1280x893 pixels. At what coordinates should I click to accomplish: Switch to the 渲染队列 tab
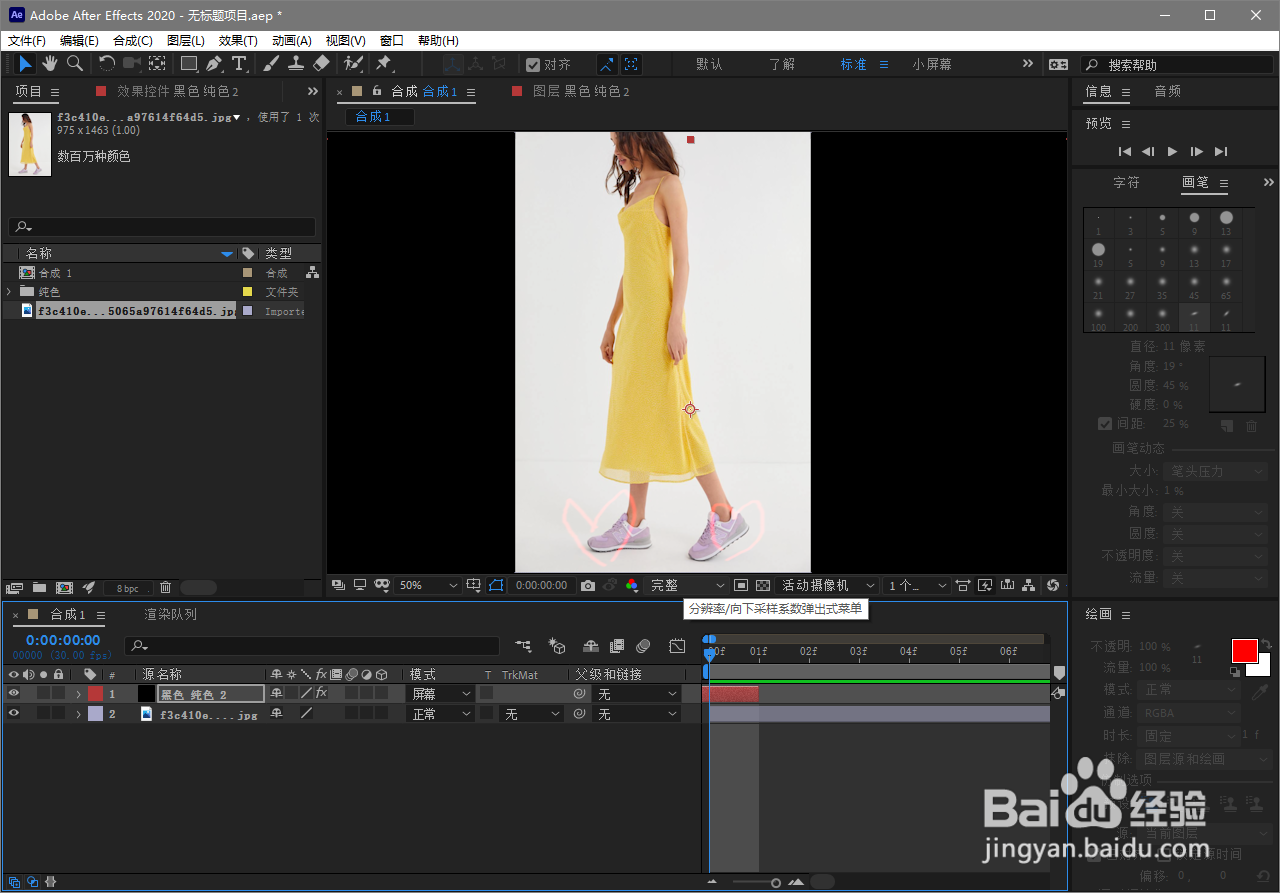click(x=171, y=614)
